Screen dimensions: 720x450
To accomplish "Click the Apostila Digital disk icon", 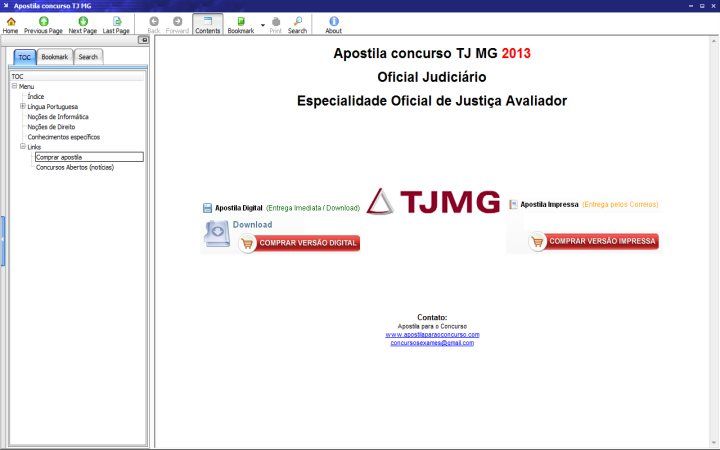I will [x=208, y=208].
